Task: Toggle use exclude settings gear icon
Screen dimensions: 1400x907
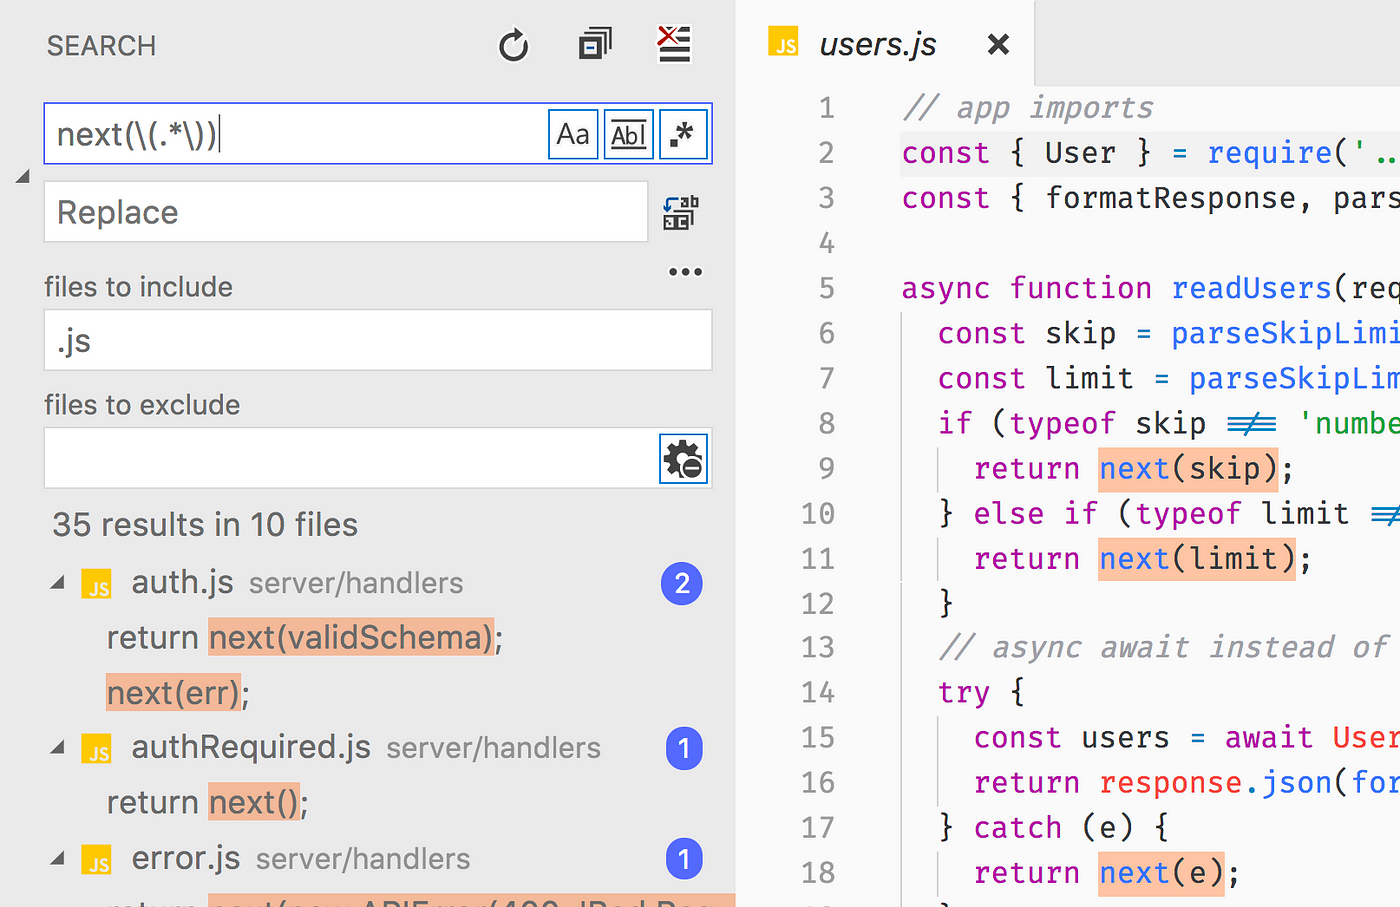Action: [684, 459]
